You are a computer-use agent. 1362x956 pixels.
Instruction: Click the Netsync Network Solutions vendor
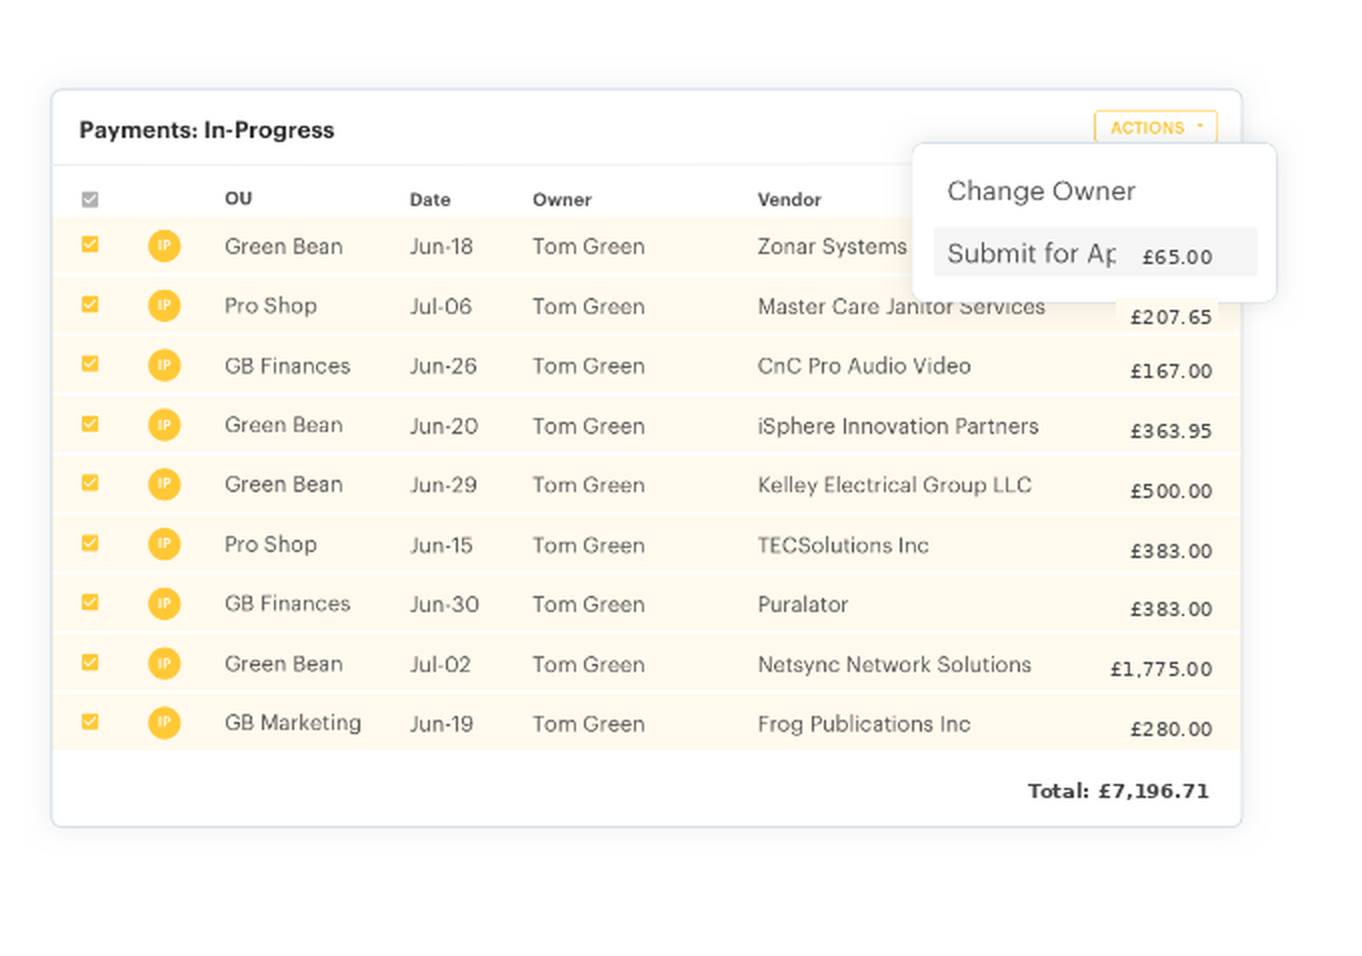pyautogui.click(x=894, y=664)
